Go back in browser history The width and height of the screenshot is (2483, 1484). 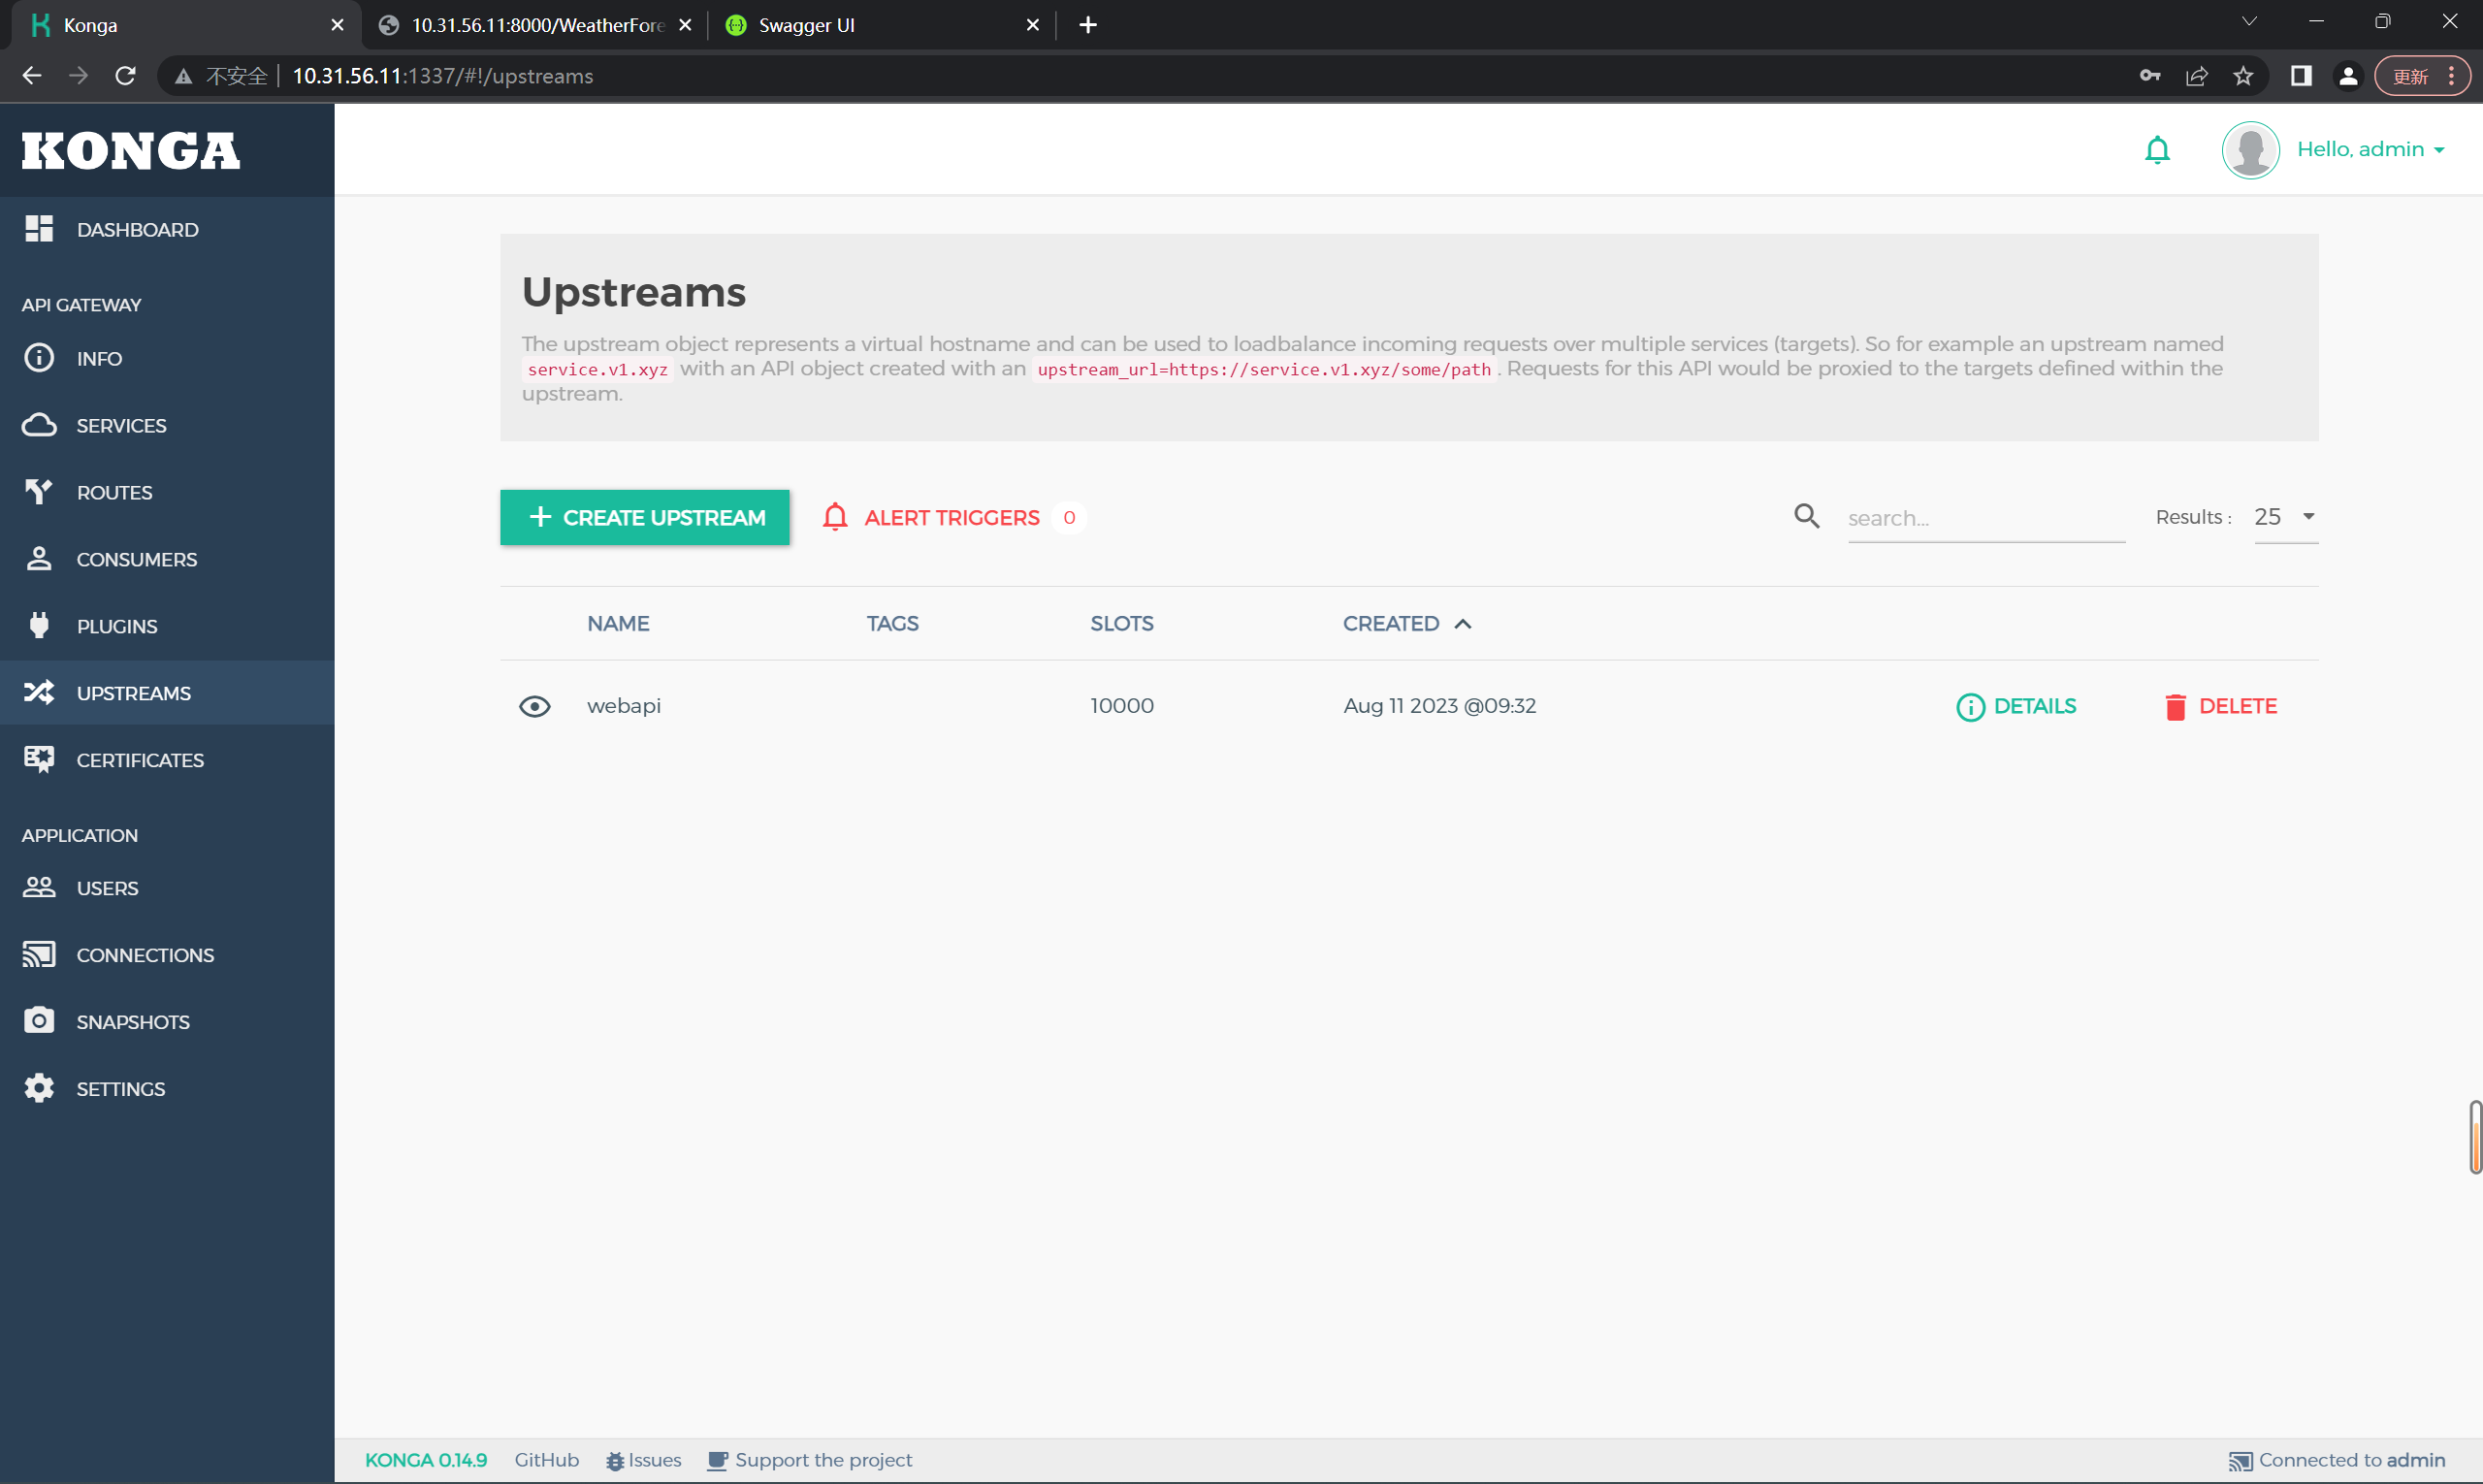(x=32, y=76)
